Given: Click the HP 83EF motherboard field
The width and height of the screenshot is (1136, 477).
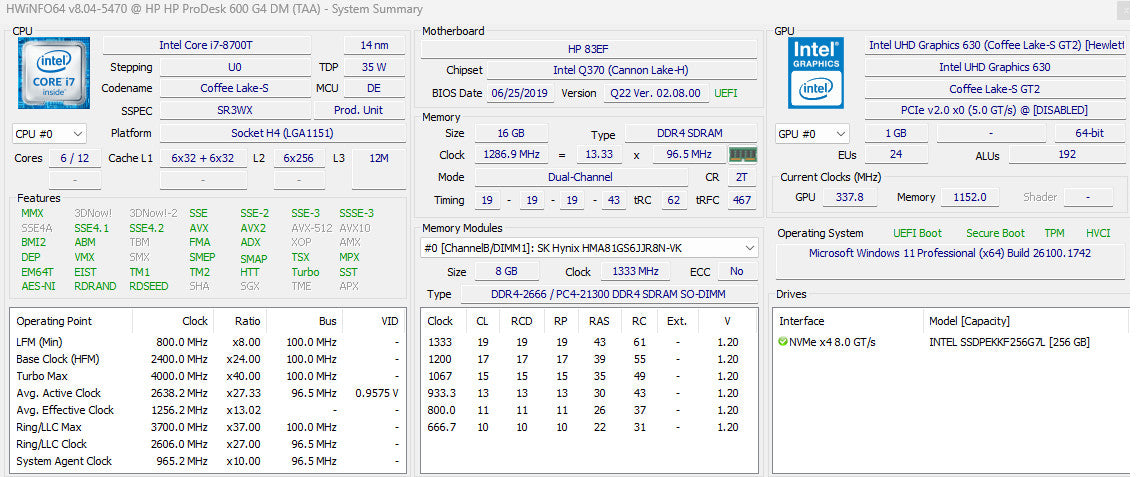Looking at the screenshot, I should tap(589, 49).
